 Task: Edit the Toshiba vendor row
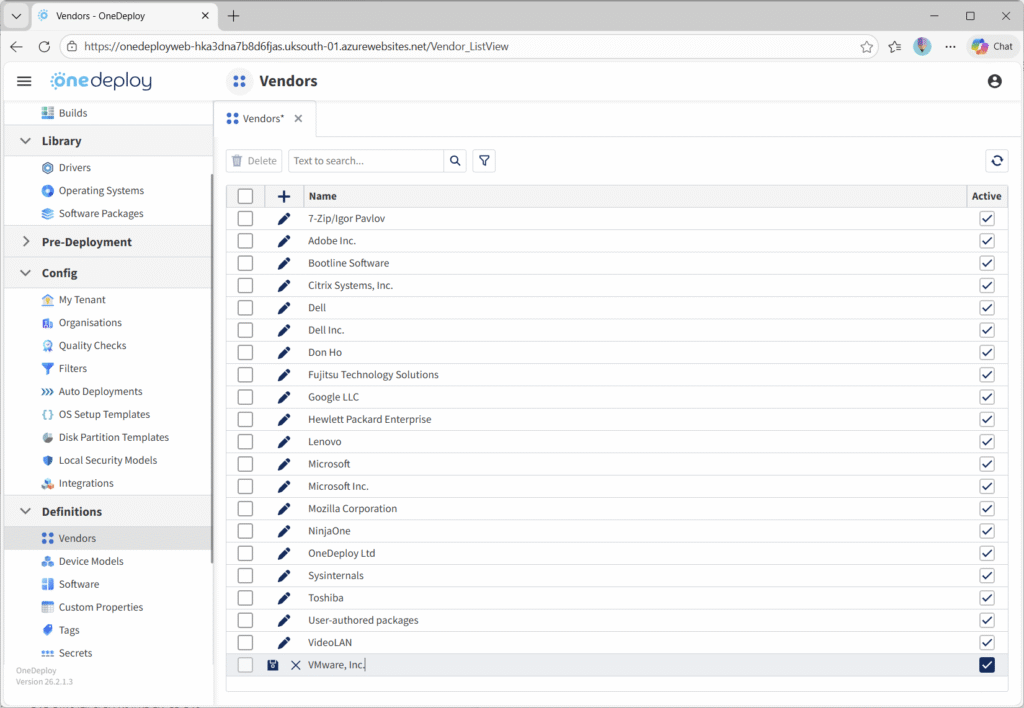coord(283,598)
